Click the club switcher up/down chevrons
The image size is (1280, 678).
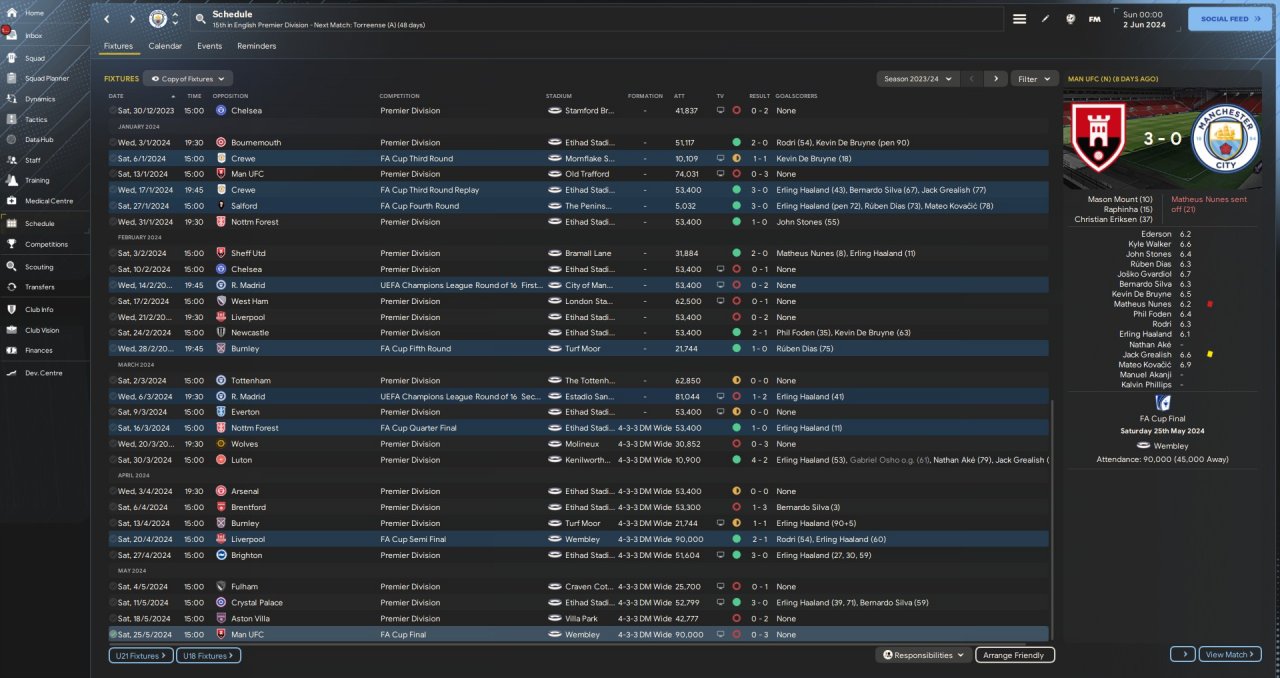(x=175, y=19)
